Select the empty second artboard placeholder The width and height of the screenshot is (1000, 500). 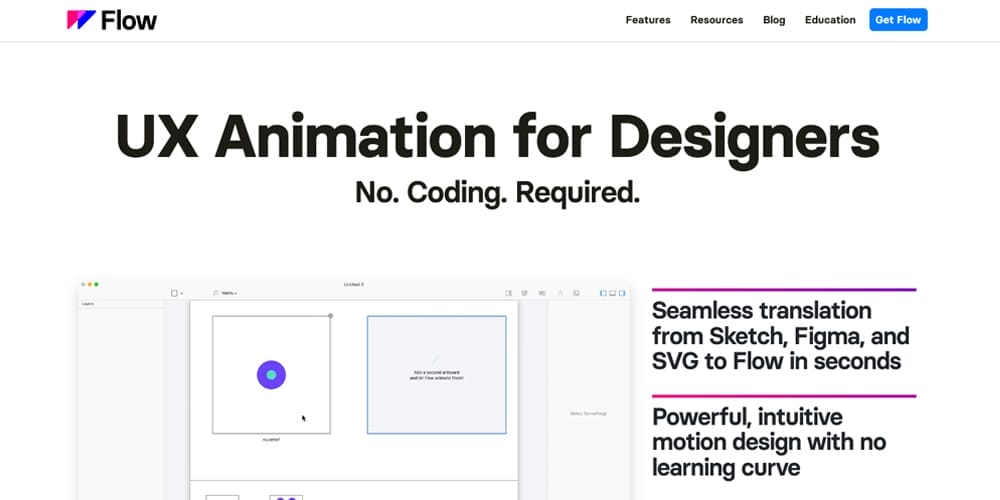point(436,375)
